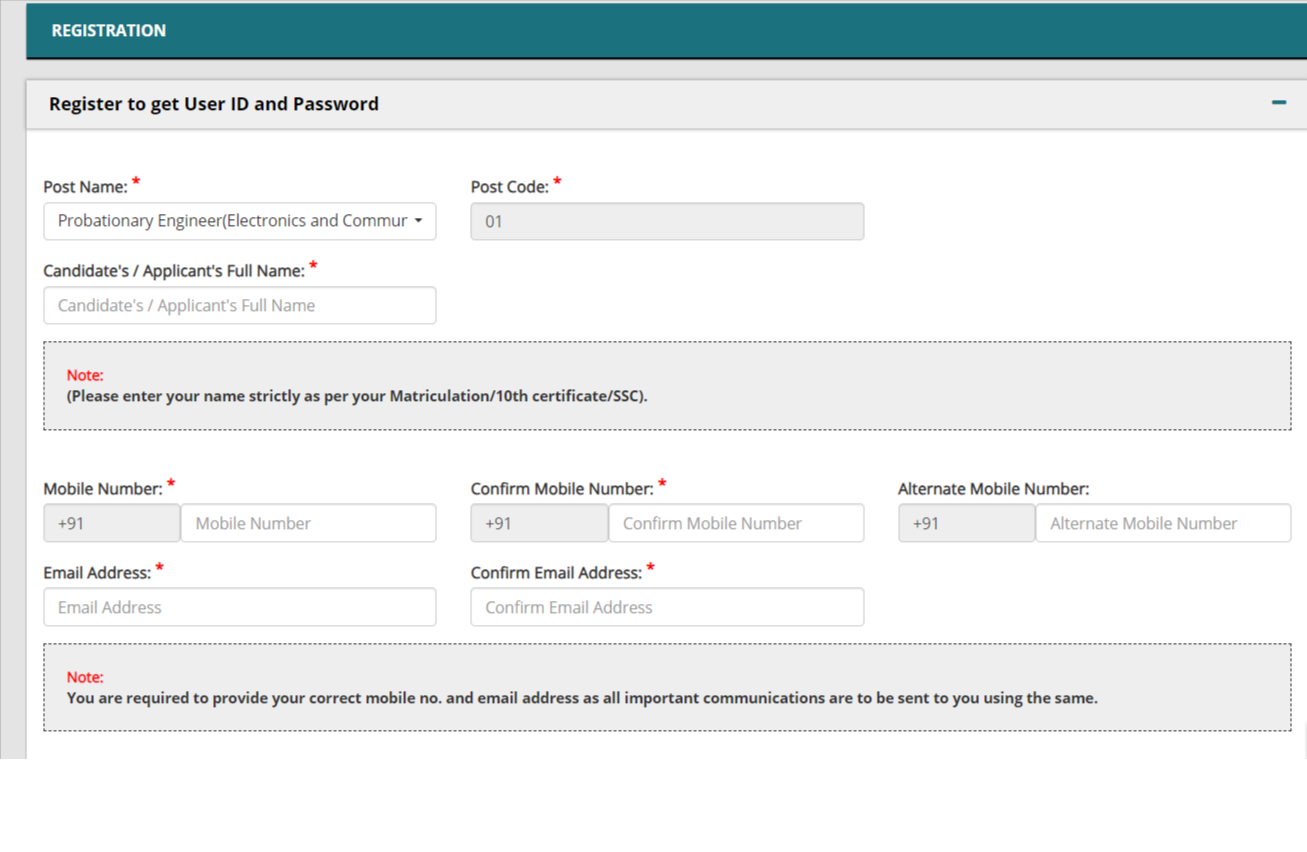Click the note about Matriculation certificate name
Image resolution: width=1307 pixels, height=852 pixels.
pos(357,396)
